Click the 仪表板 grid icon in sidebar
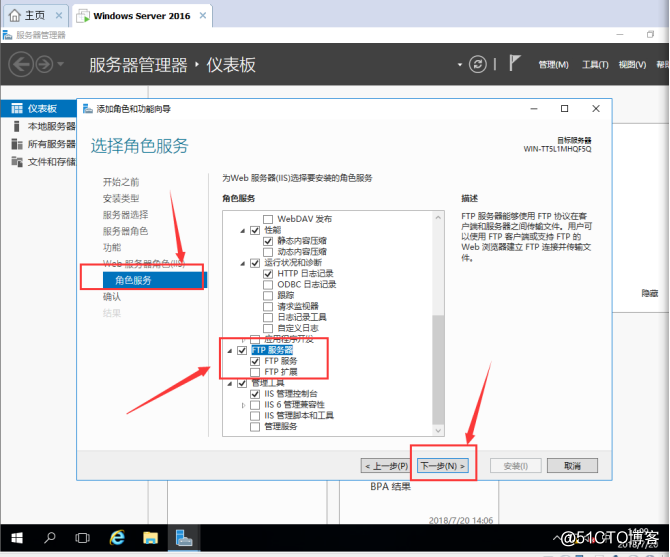 (17, 108)
